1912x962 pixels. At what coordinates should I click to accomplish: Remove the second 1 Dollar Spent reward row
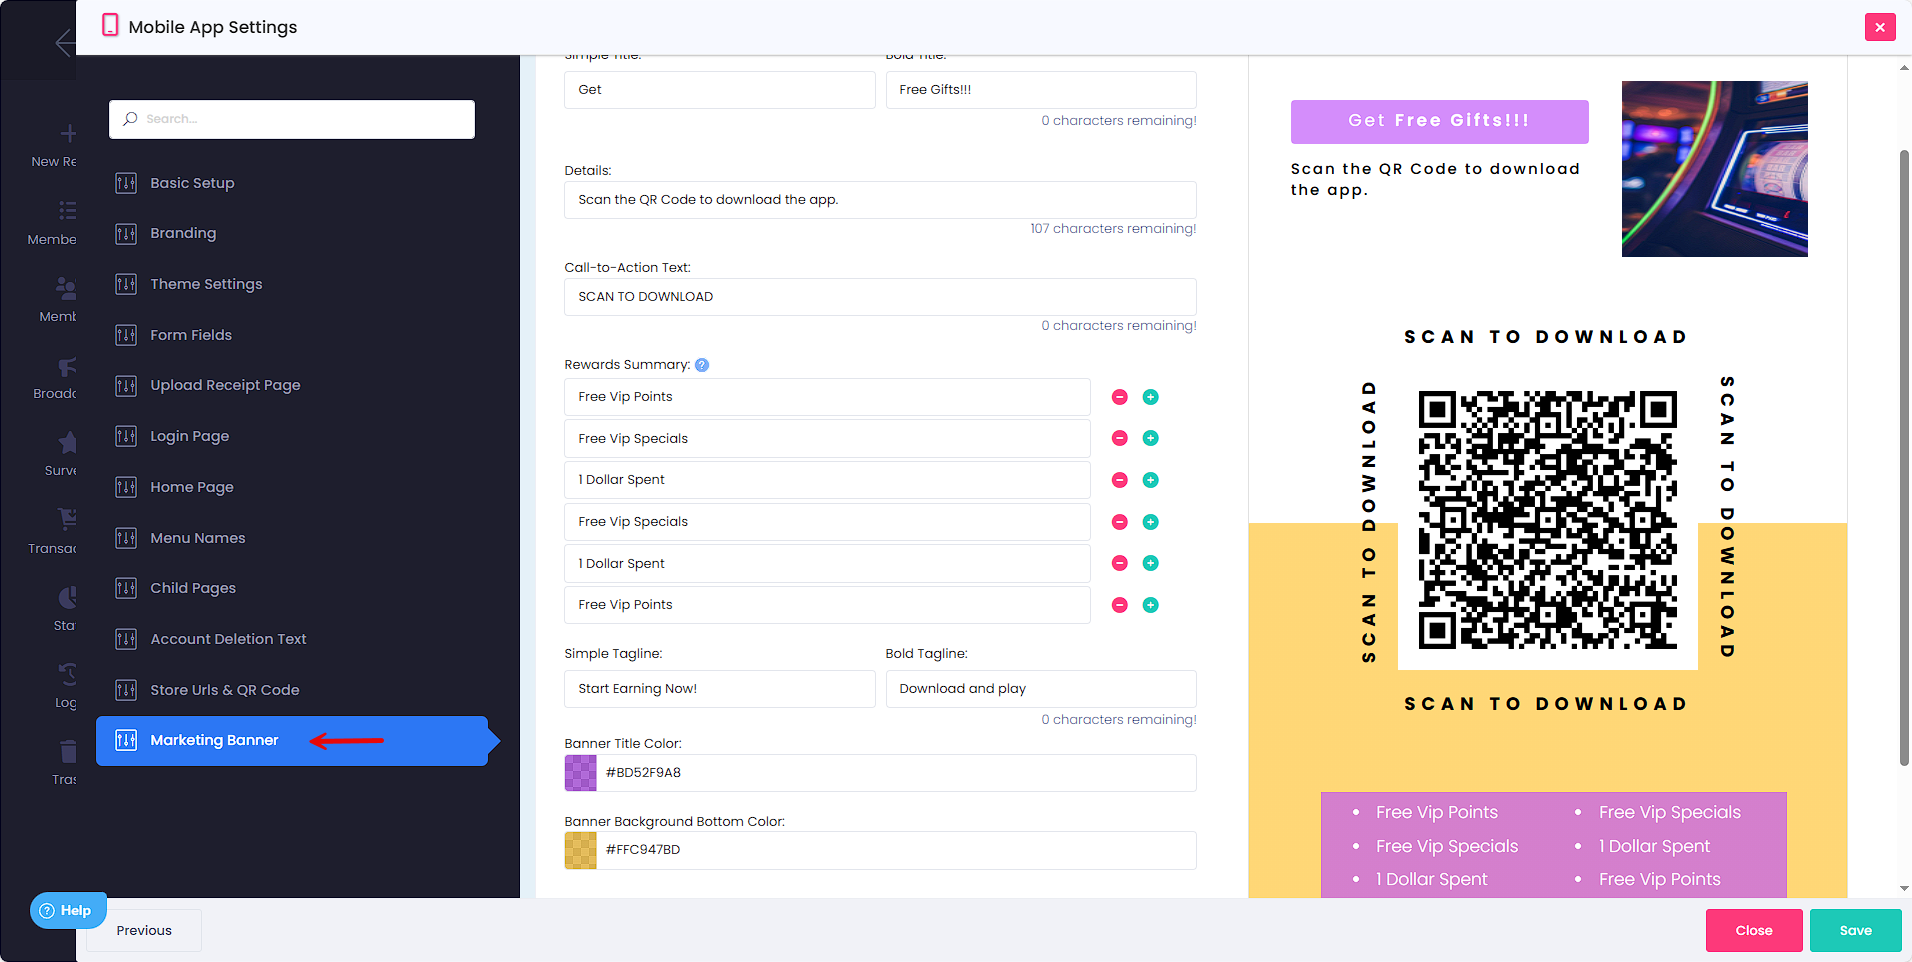tap(1119, 563)
